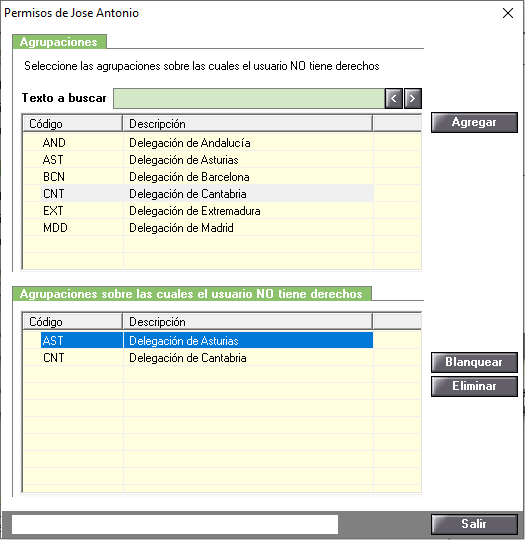
Task: Select CNT code in lower table
Action: click(53, 358)
